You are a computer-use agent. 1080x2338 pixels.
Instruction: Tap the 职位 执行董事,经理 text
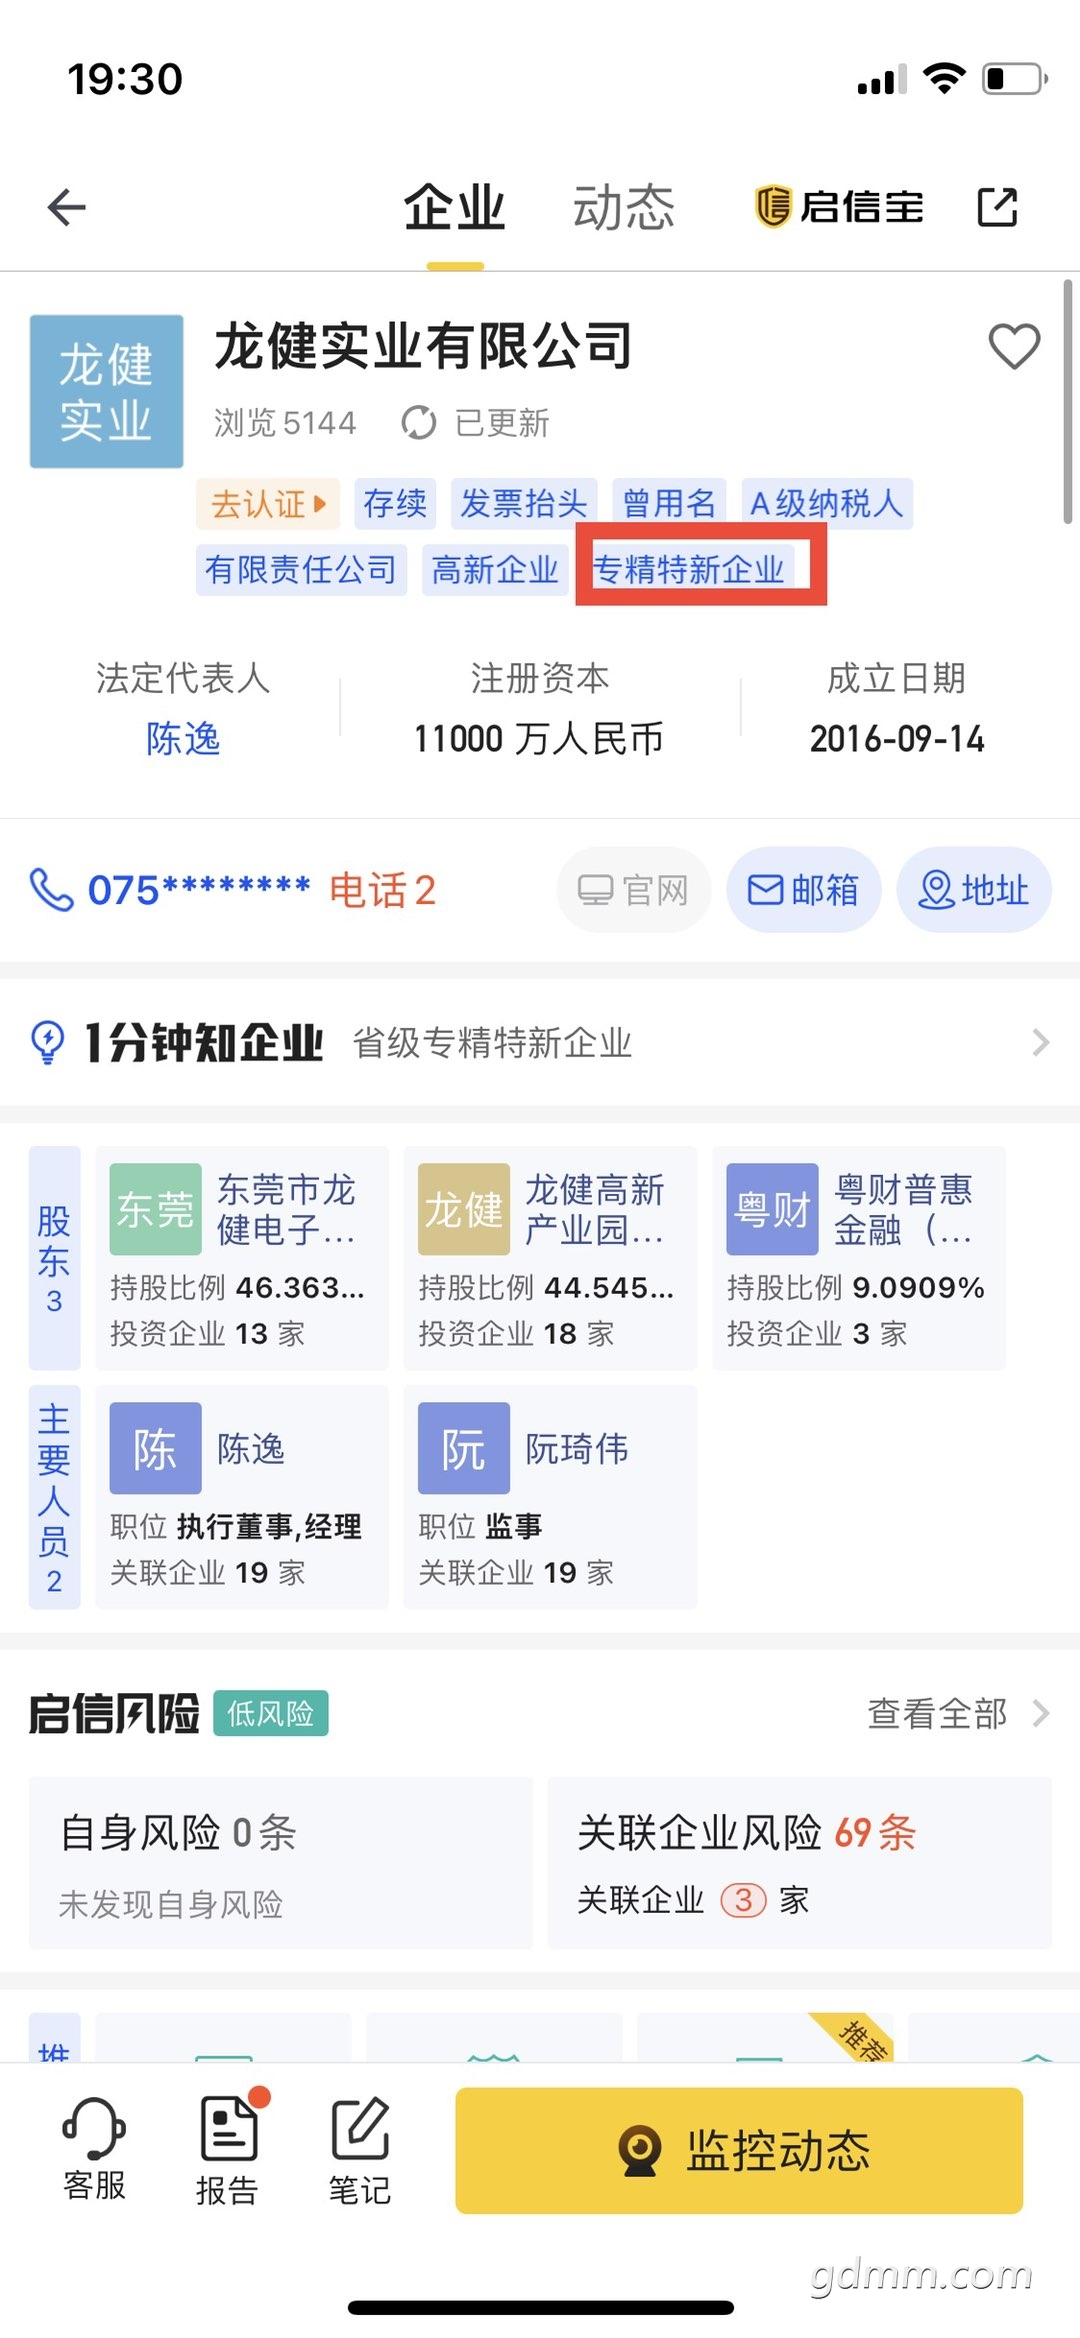pyautogui.click(x=236, y=1526)
